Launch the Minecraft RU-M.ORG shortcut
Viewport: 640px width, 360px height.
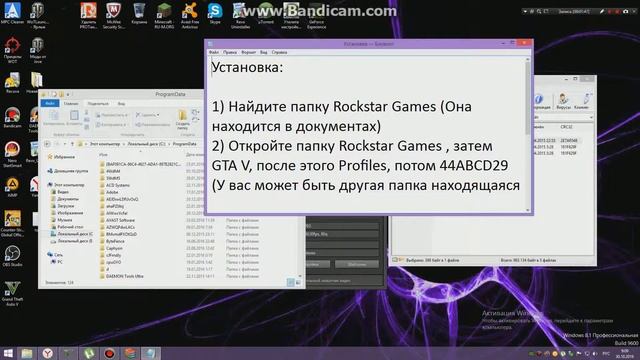(x=164, y=16)
